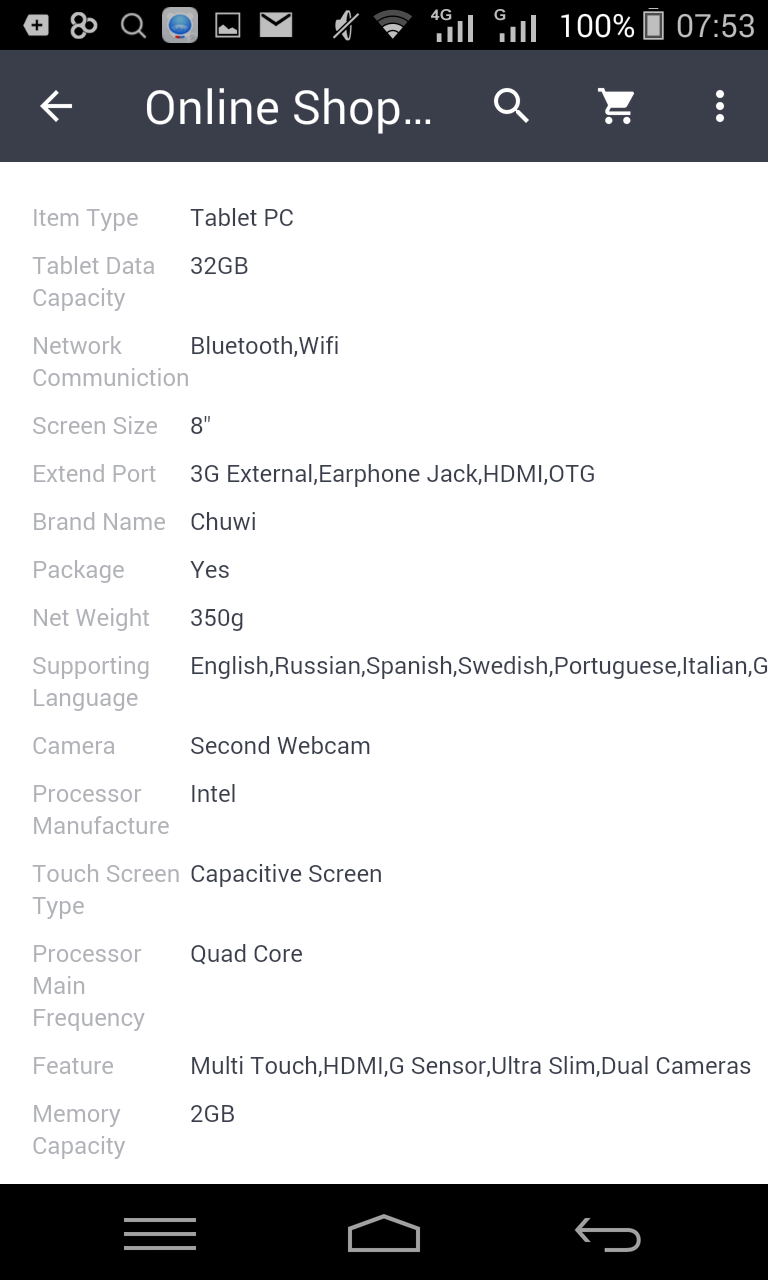
Task: Tap the battery icon in status bar
Action: click(x=653, y=25)
